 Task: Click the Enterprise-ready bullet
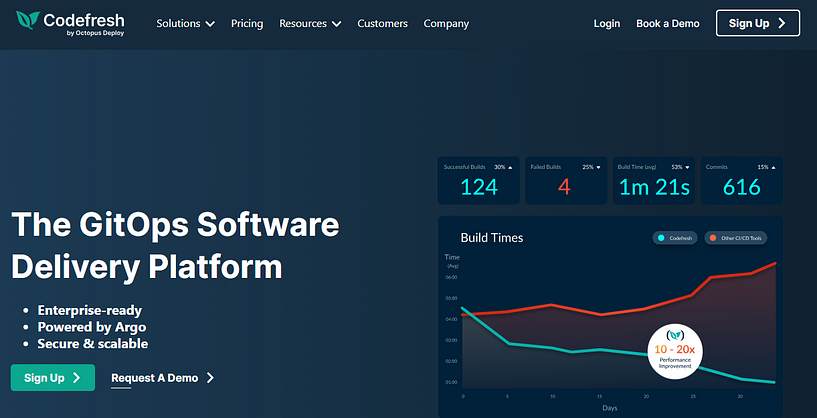[x=90, y=311]
